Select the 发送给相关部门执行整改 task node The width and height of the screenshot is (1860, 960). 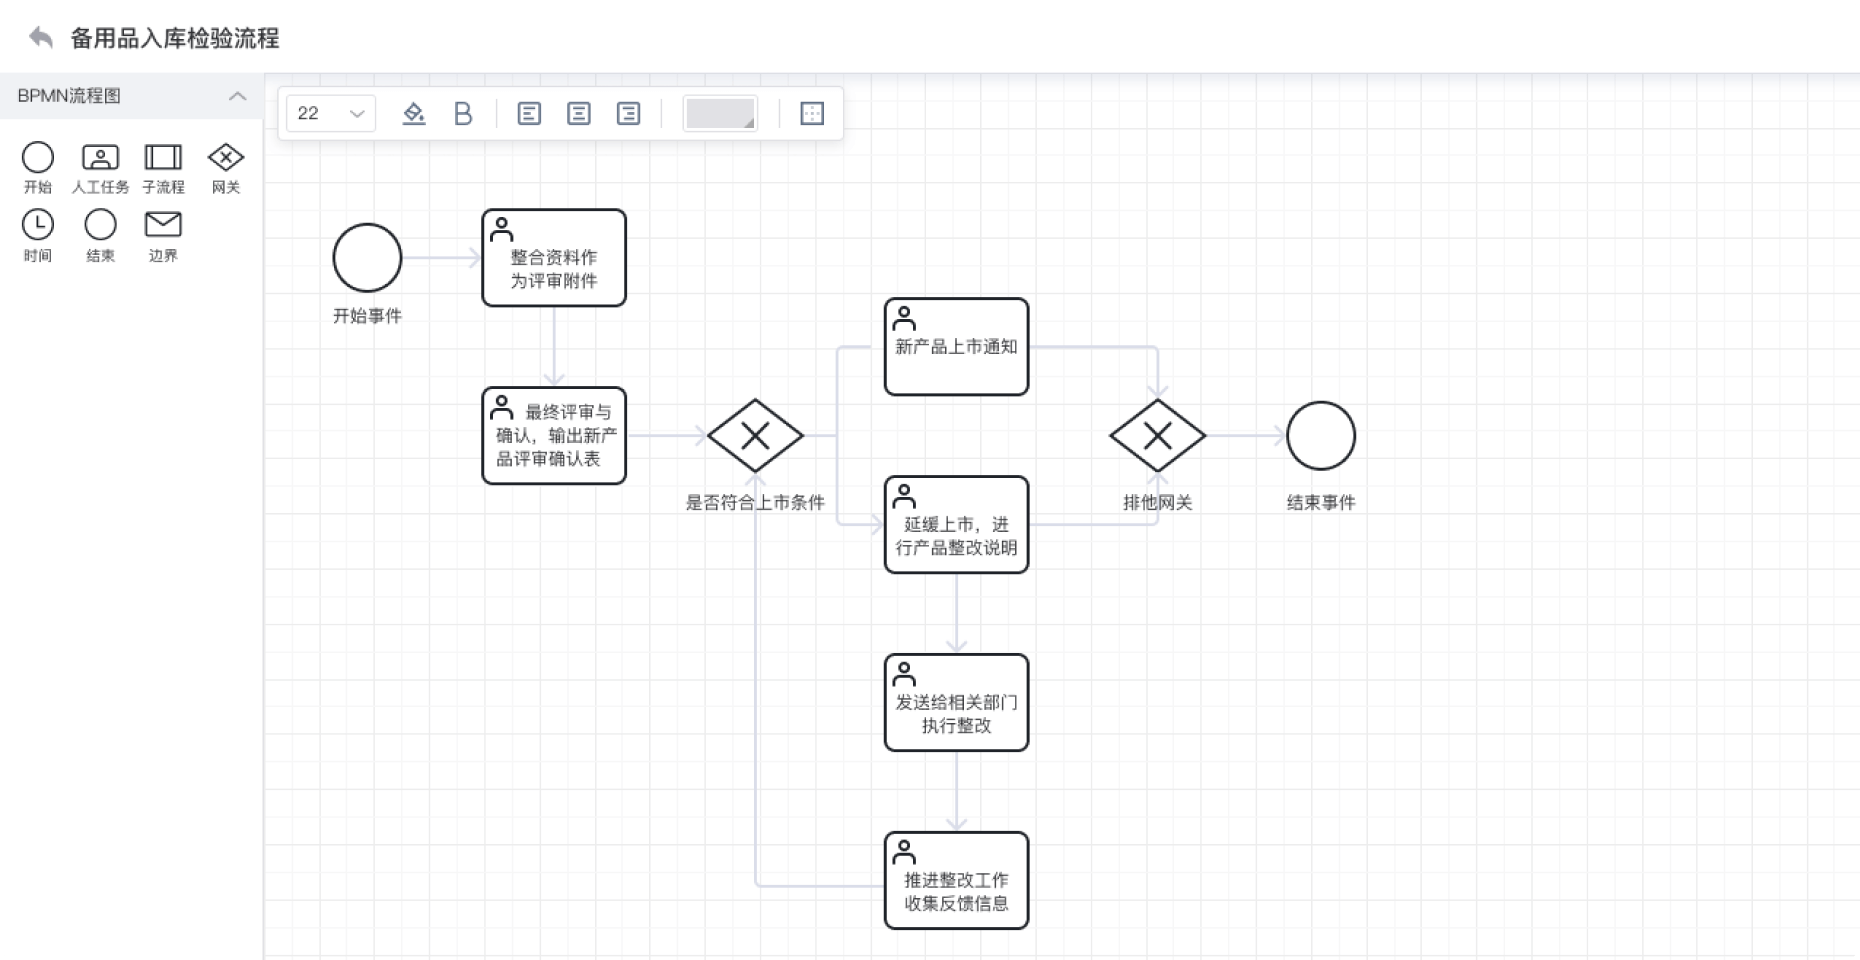[x=956, y=703]
